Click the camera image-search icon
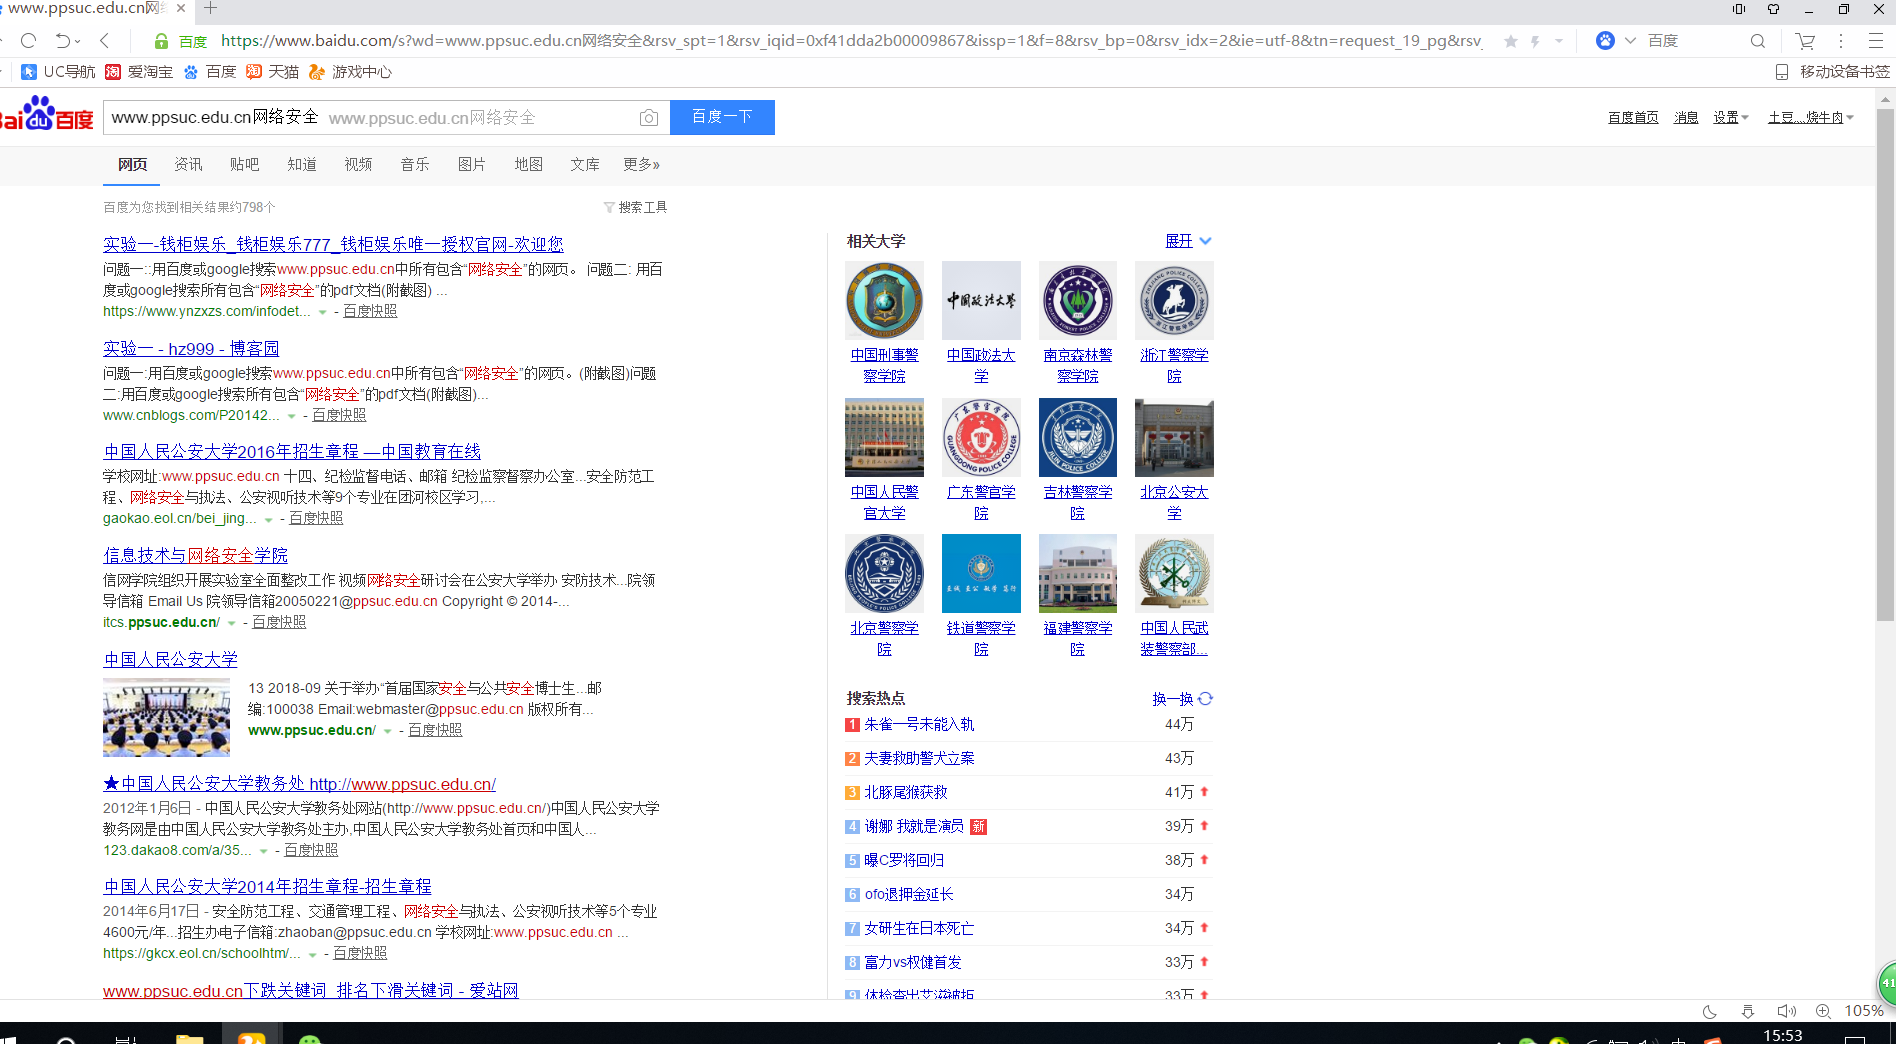The width and height of the screenshot is (1896, 1044). tap(649, 118)
